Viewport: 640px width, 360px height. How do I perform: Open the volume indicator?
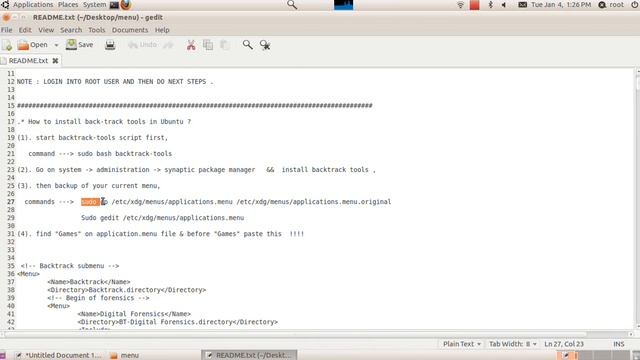pos(504,5)
